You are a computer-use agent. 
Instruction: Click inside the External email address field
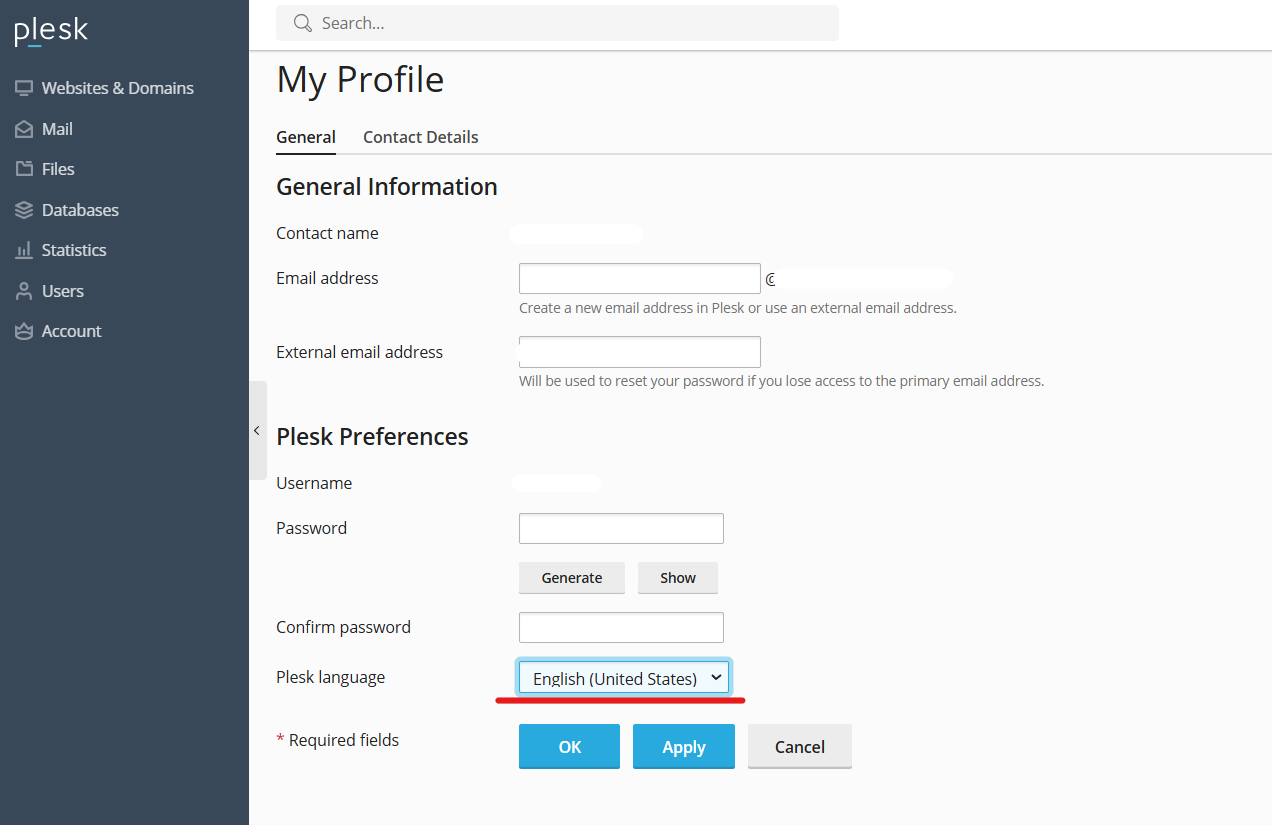[x=639, y=351]
